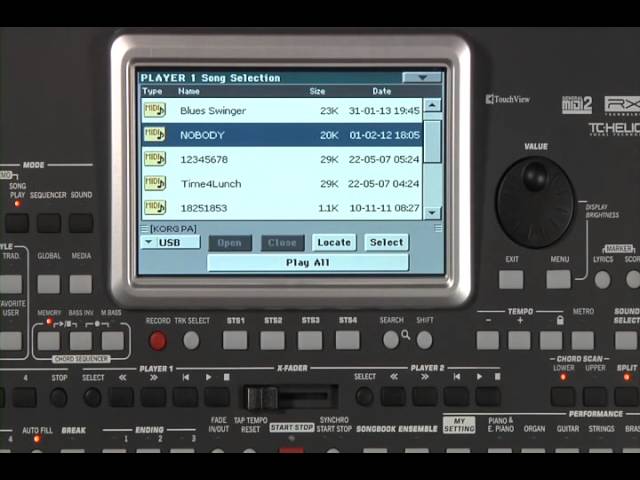This screenshot has width=640, height=480.
Task: Tap the 1.1K size cell
Action: 328,208
